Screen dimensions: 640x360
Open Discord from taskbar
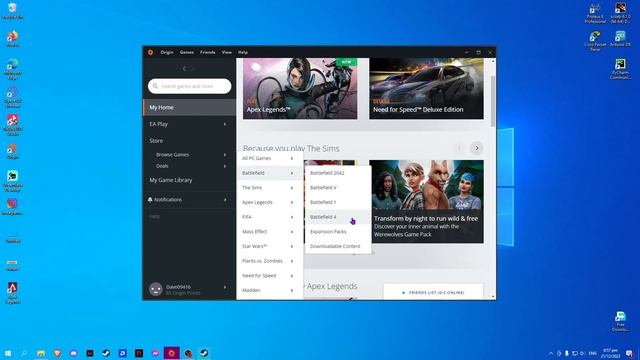[73, 353]
